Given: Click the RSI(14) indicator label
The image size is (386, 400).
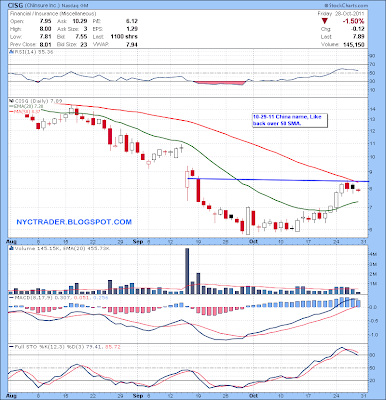Looking at the screenshot, I should pyautogui.click(x=32, y=52).
